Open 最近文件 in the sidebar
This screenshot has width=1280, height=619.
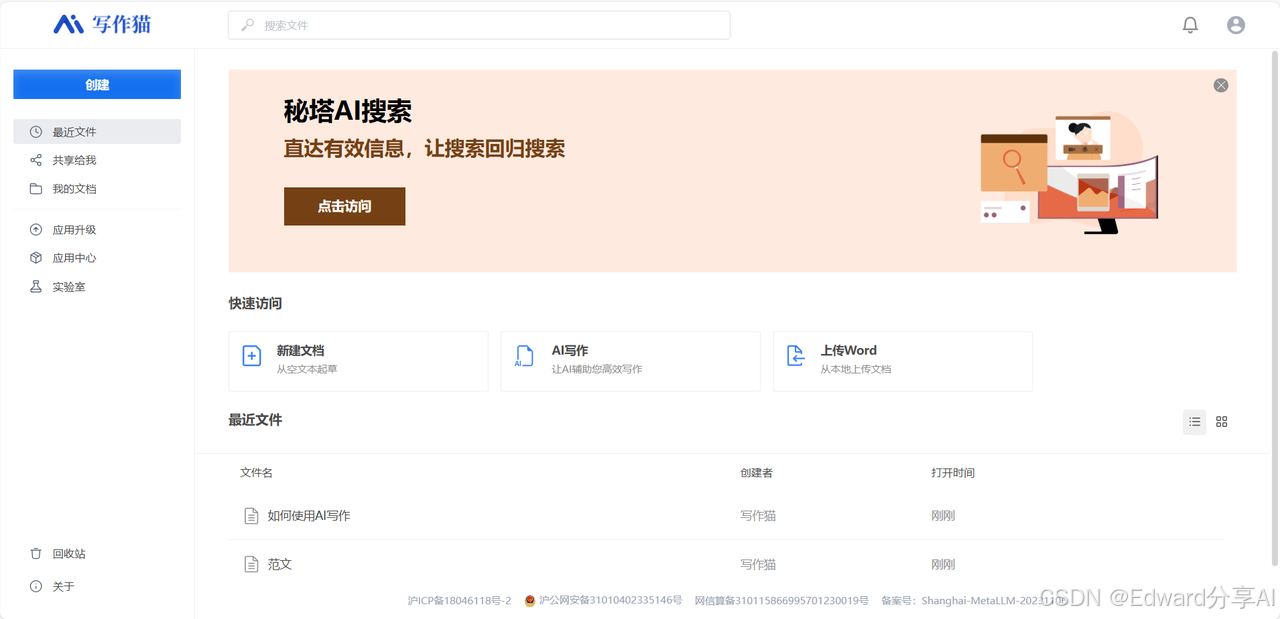[97, 132]
